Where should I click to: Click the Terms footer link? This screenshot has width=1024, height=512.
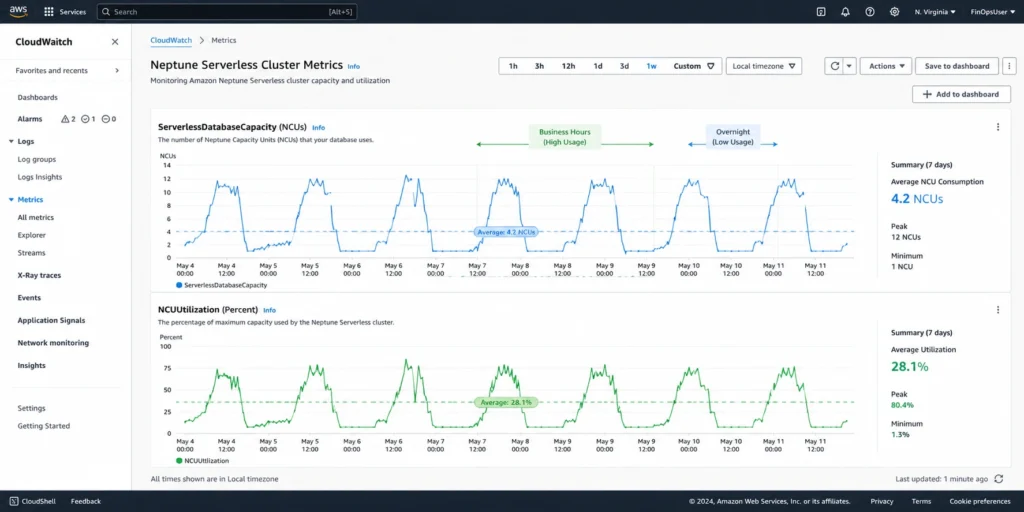pyautogui.click(x=921, y=502)
